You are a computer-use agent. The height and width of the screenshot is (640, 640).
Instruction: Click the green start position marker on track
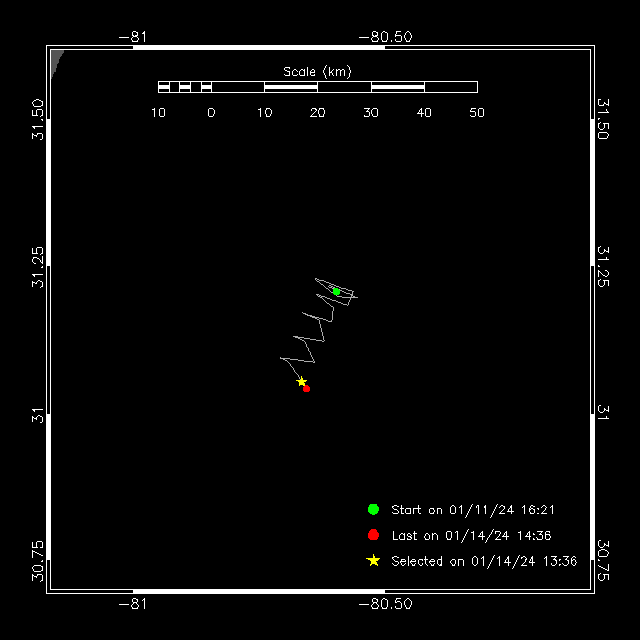(x=336, y=291)
